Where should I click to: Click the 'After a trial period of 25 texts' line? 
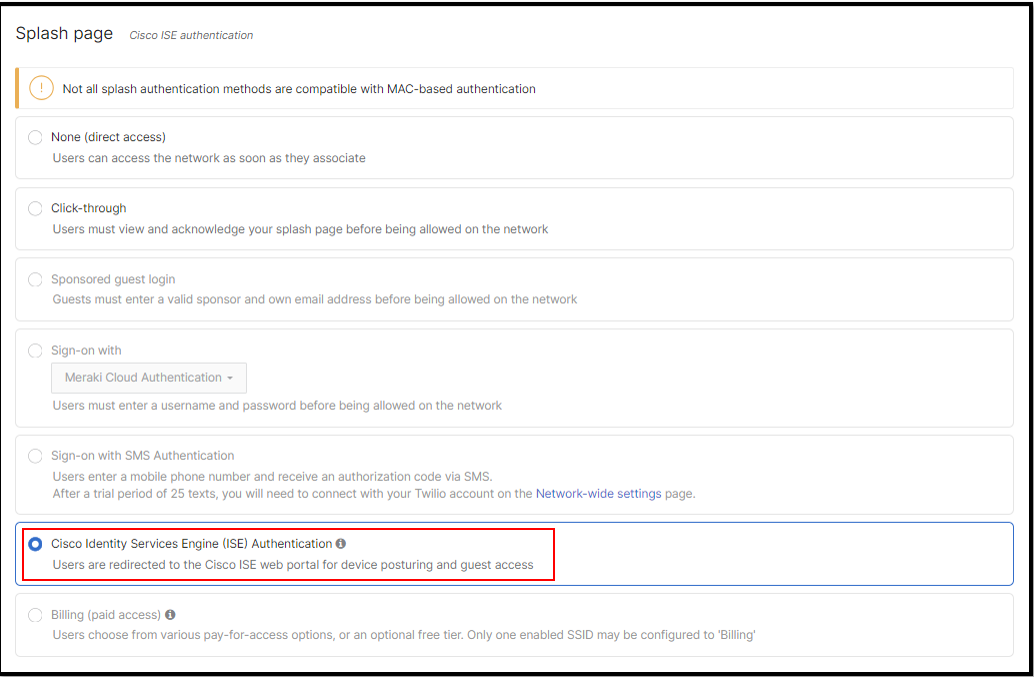coord(374,494)
